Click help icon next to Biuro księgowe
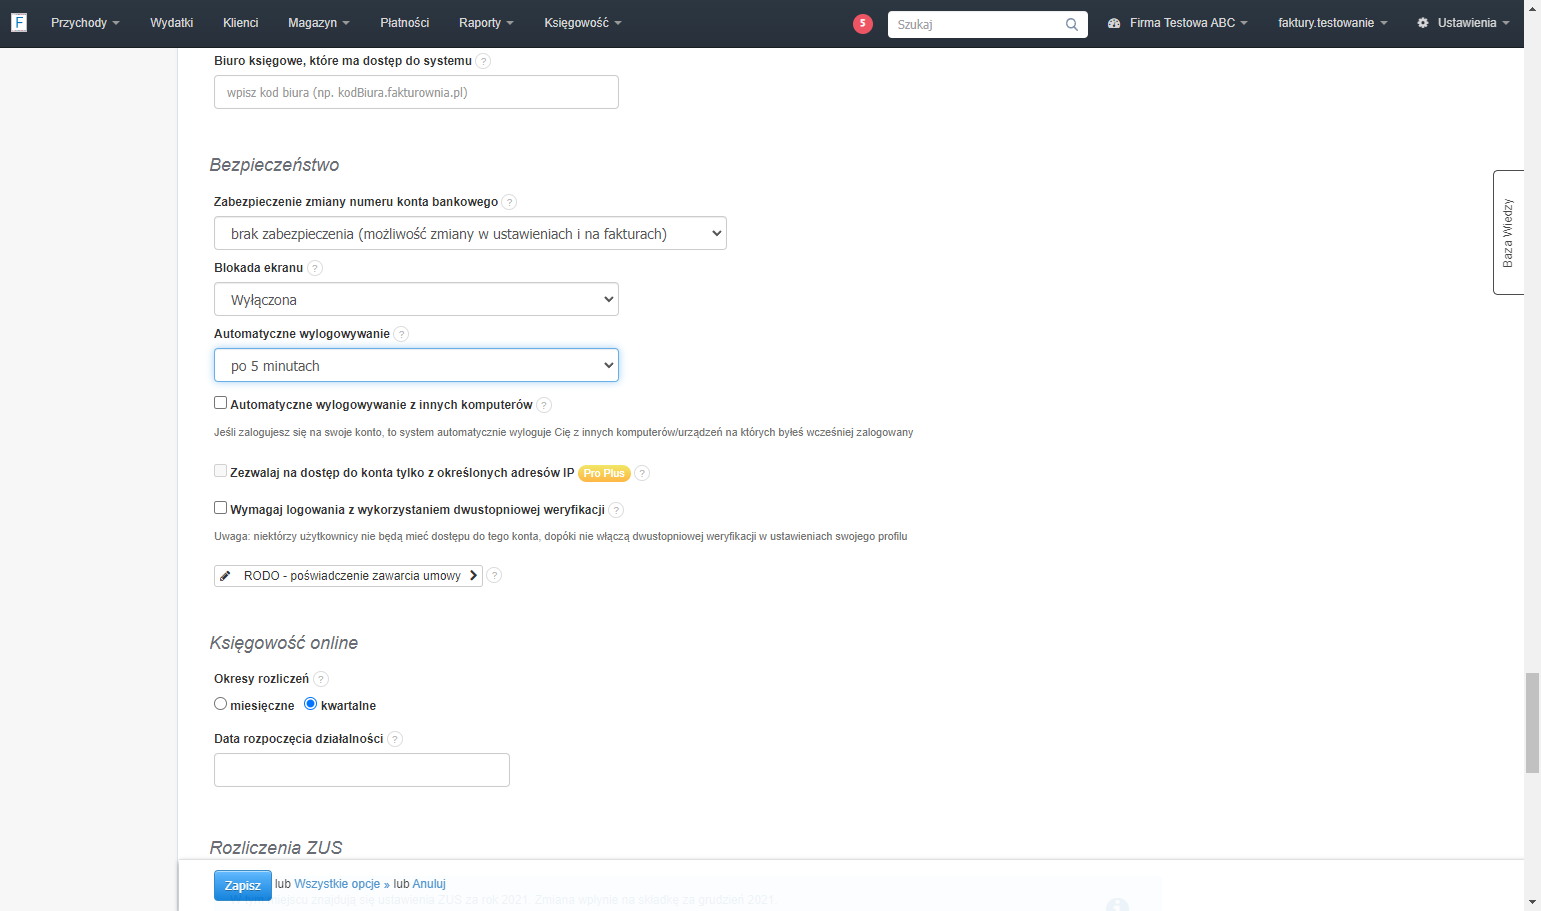 (x=483, y=61)
